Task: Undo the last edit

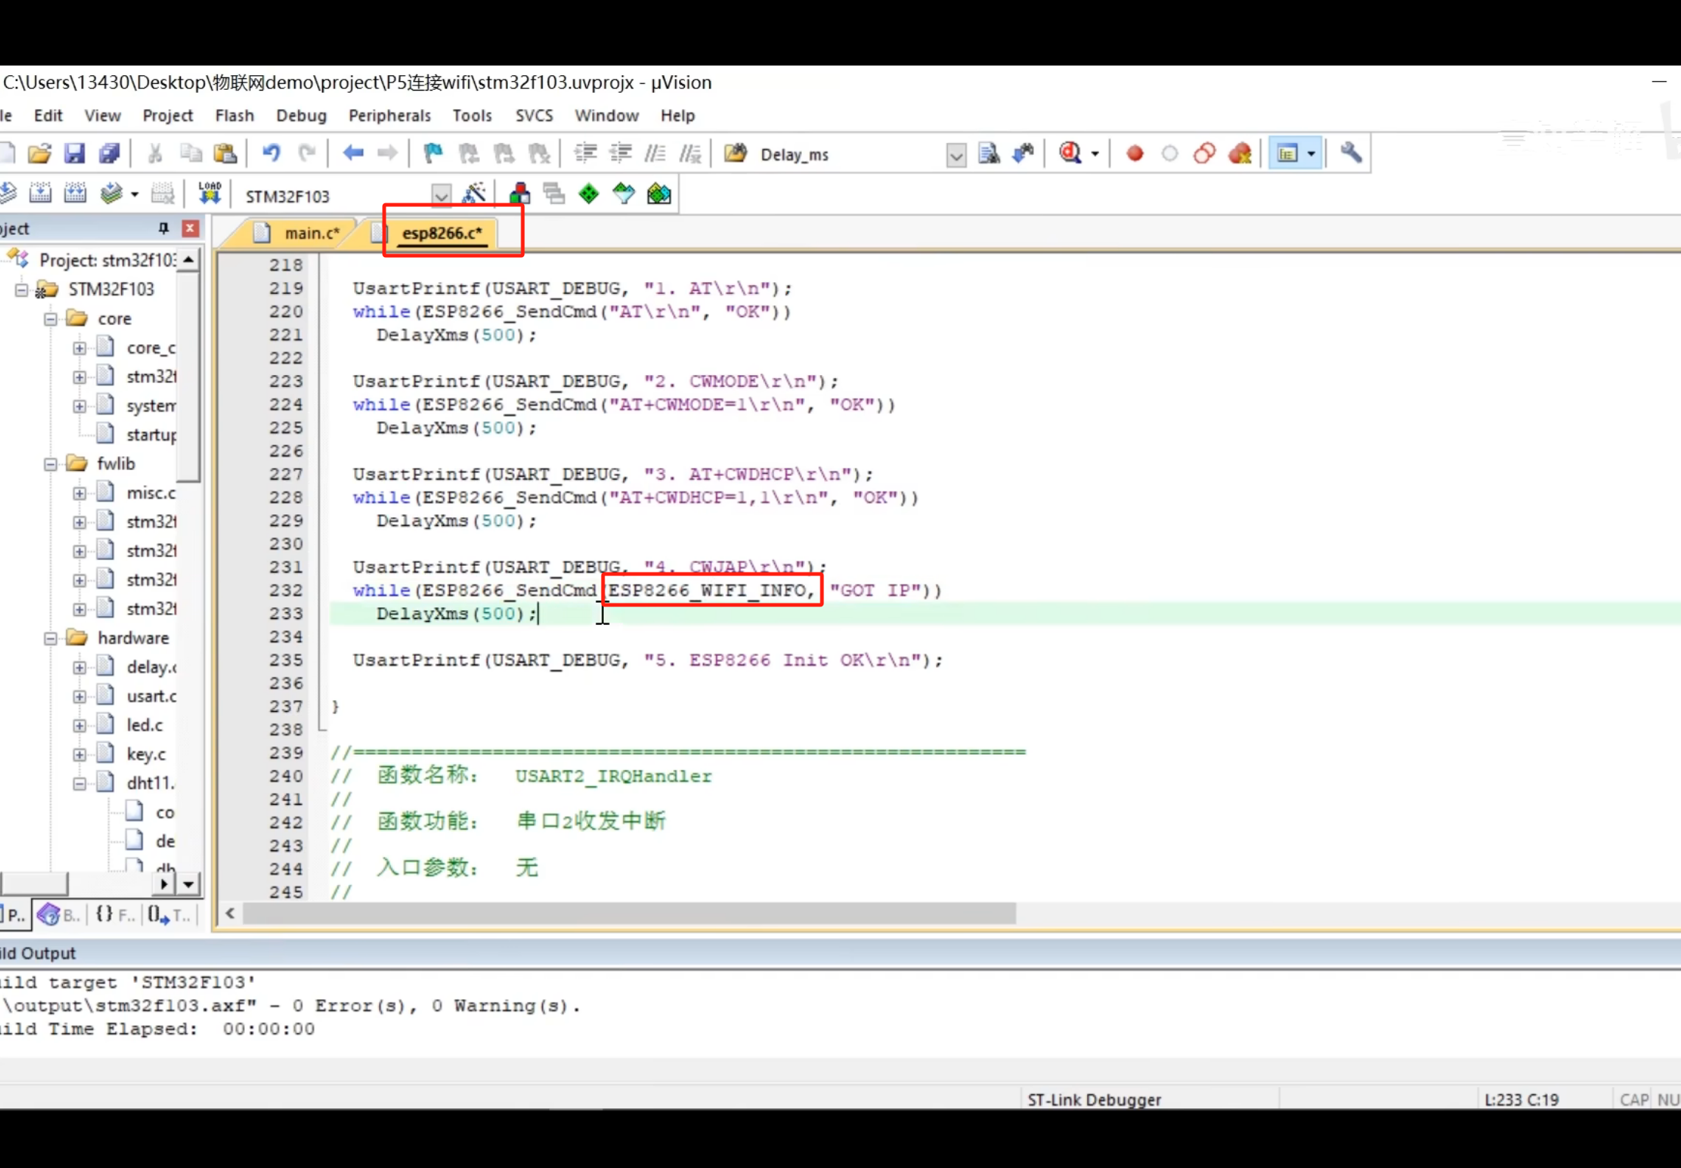Action: point(271,153)
